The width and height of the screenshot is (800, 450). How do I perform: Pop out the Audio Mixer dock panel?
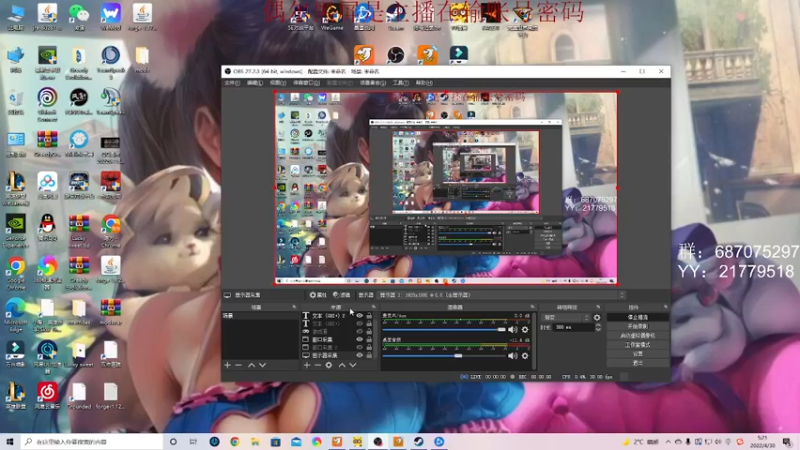pos(532,307)
